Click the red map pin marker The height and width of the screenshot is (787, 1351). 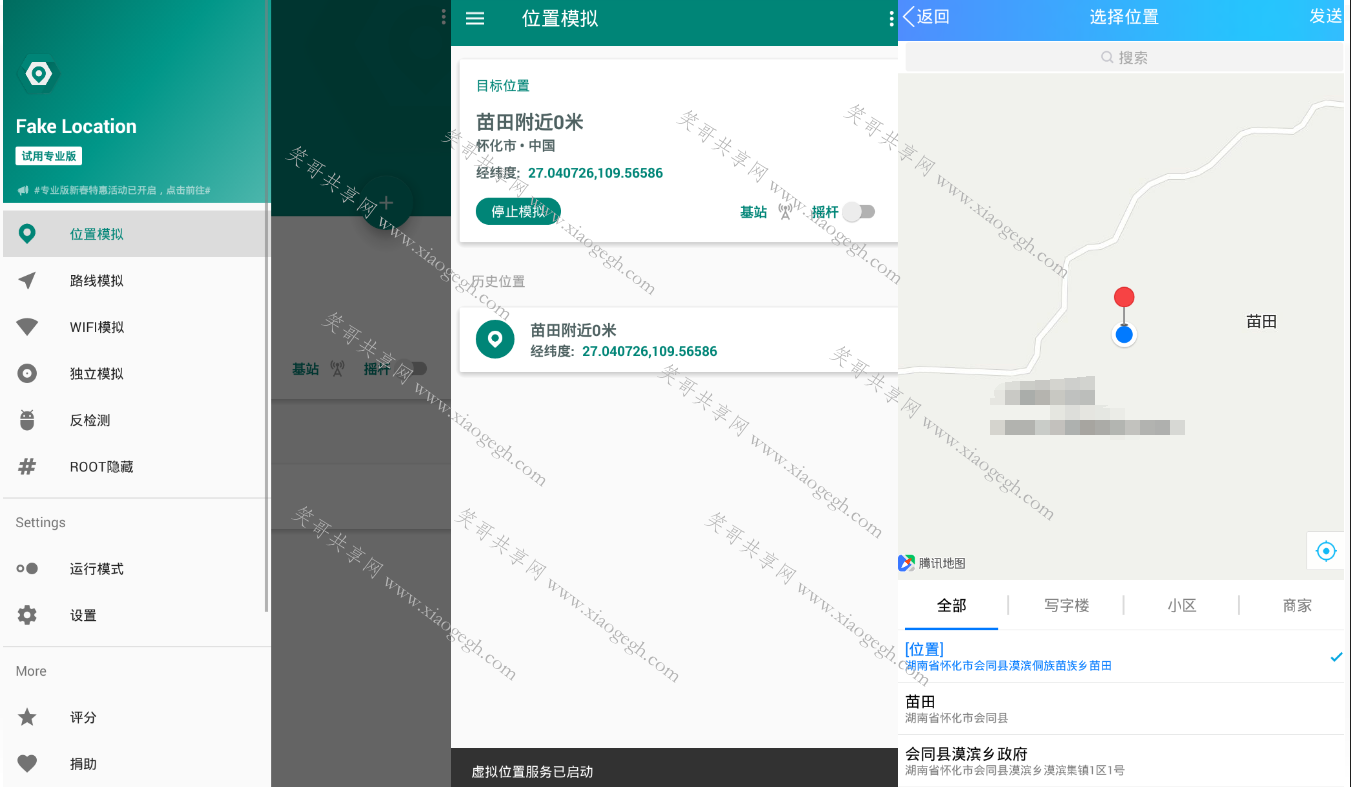point(1124,297)
